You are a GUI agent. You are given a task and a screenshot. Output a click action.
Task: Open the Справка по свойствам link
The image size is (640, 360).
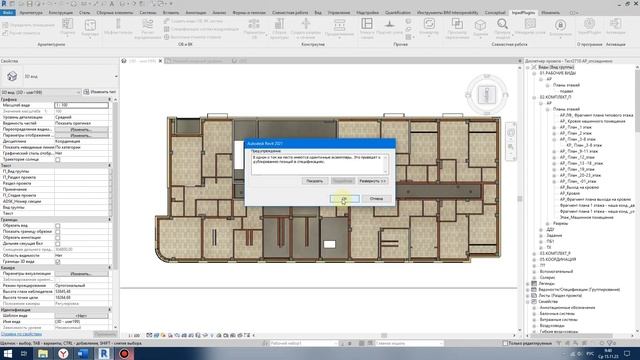point(21,334)
